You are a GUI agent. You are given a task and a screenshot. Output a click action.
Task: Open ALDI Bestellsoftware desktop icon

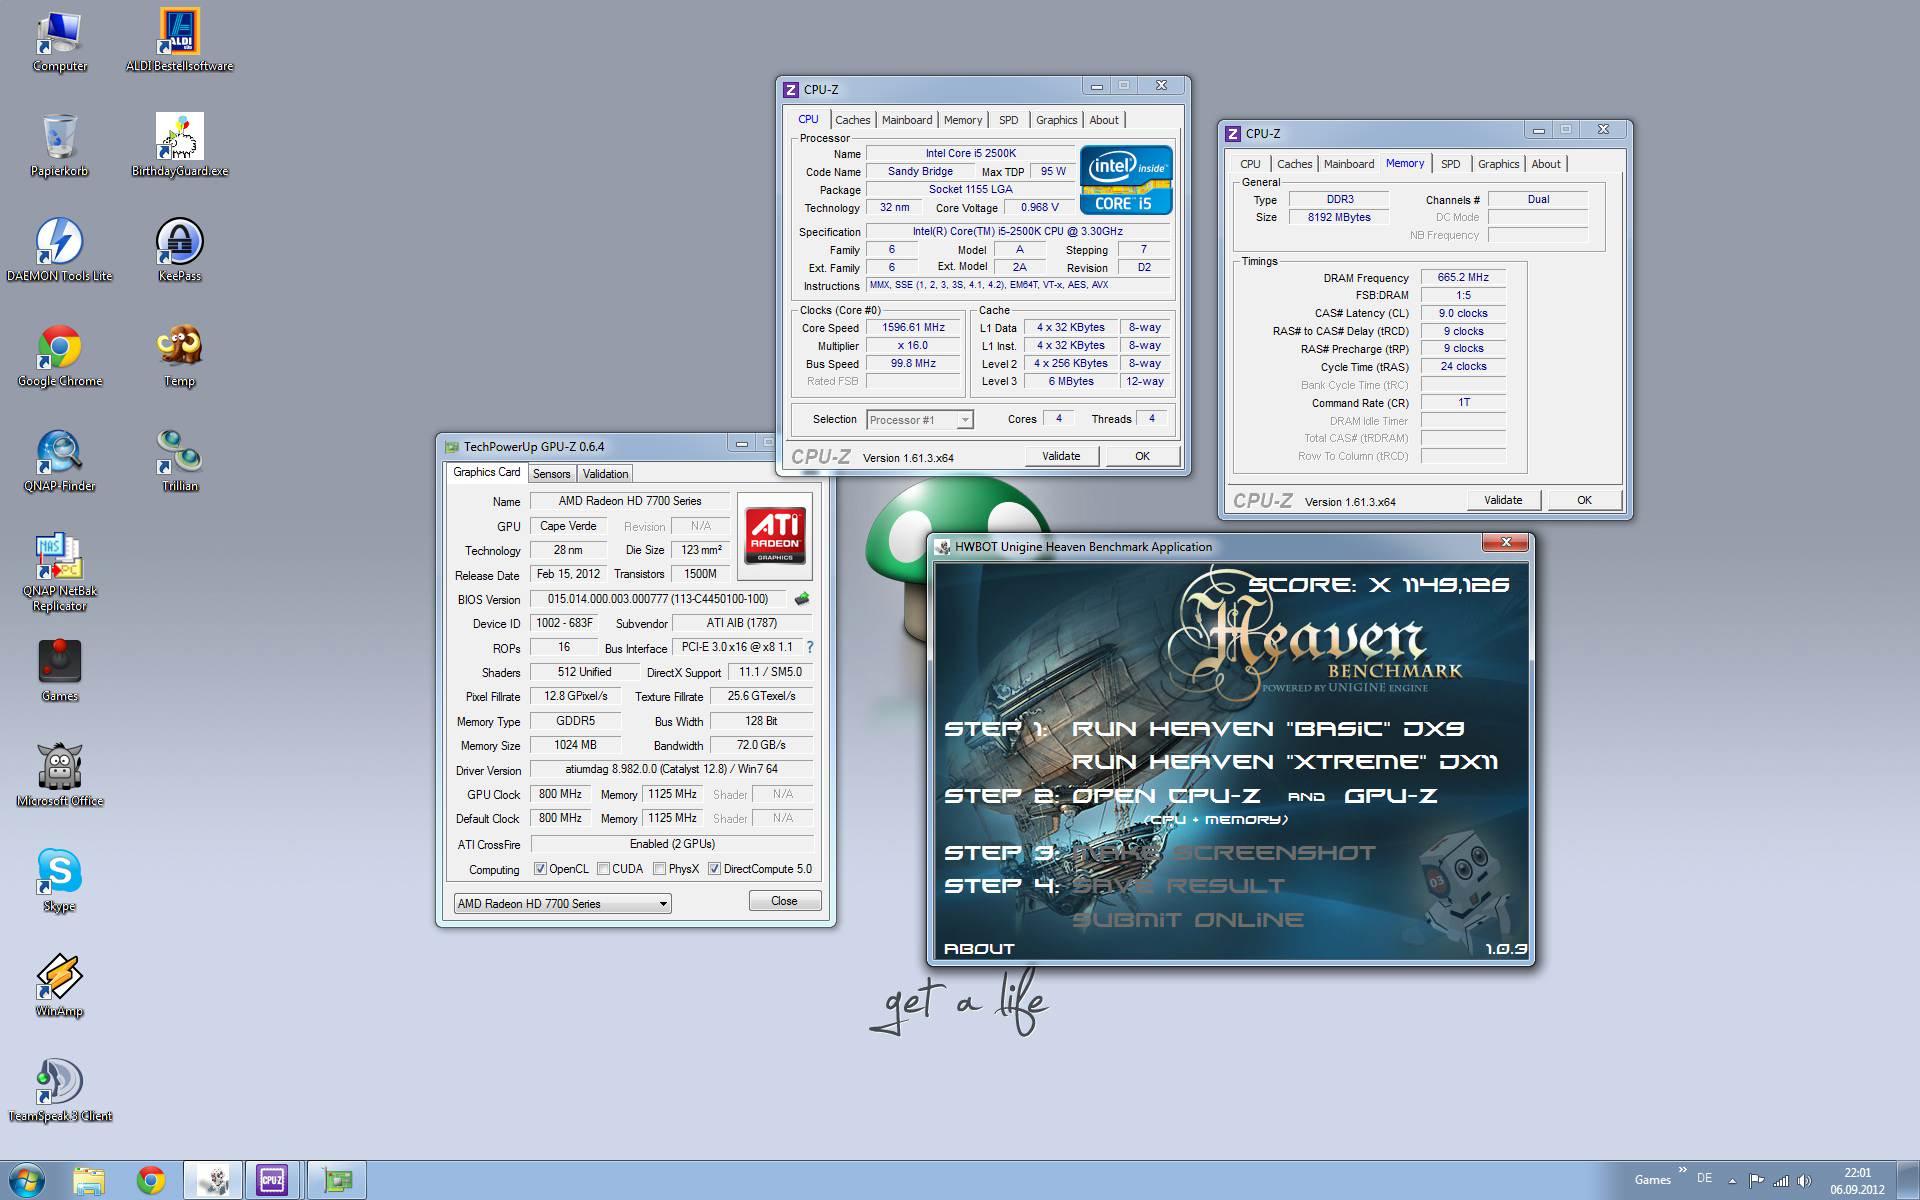click(x=180, y=40)
